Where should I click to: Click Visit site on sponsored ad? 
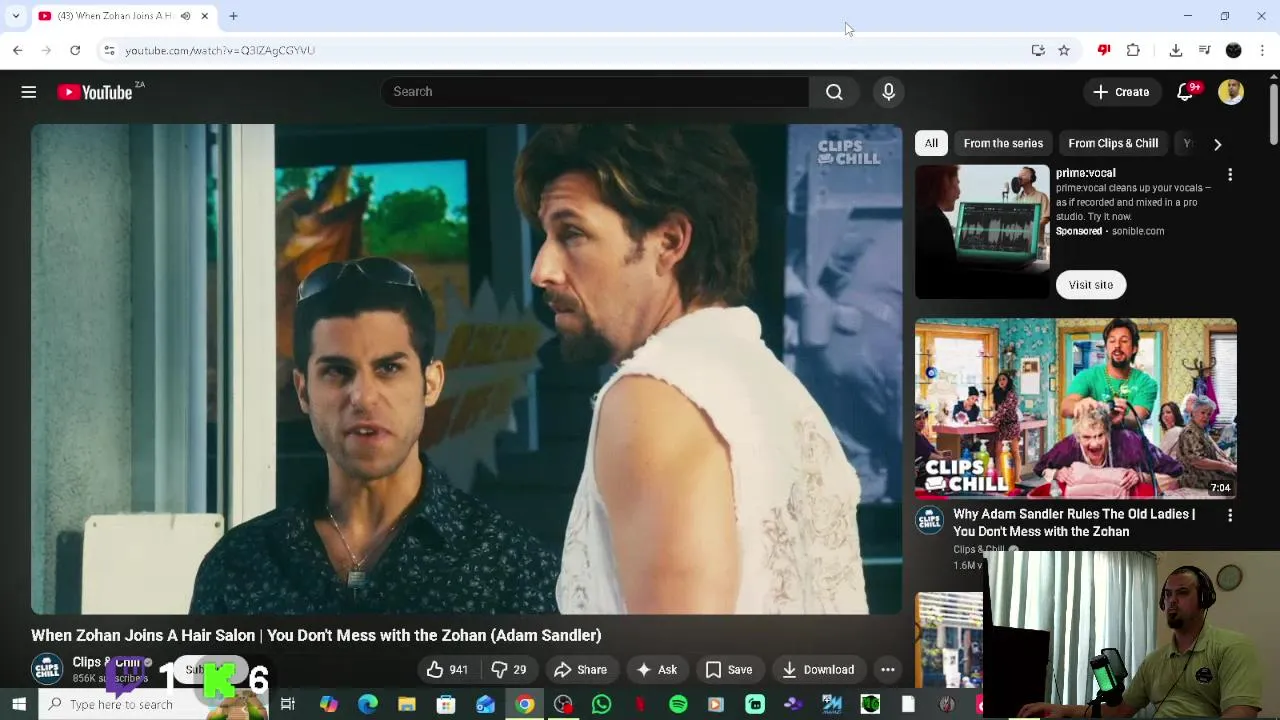(1090, 285)
